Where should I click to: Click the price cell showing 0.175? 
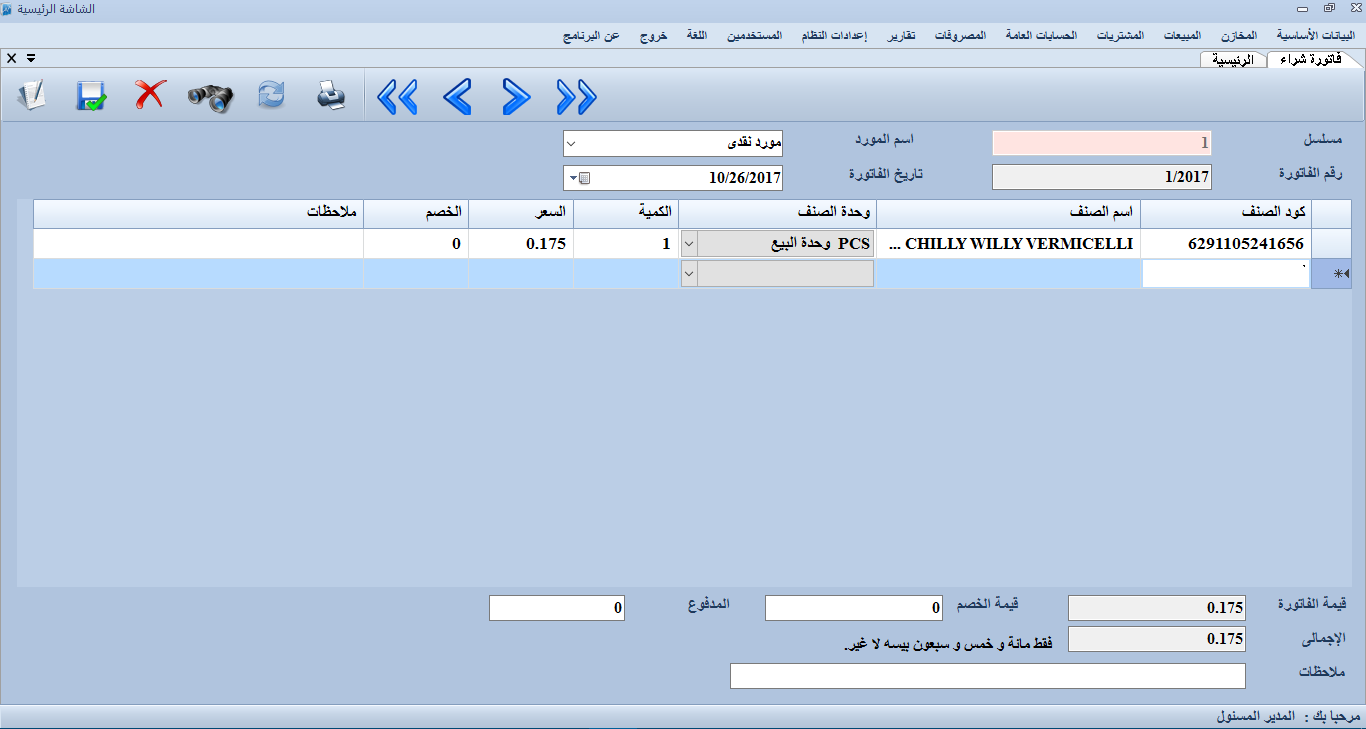(x=521, y=244)
